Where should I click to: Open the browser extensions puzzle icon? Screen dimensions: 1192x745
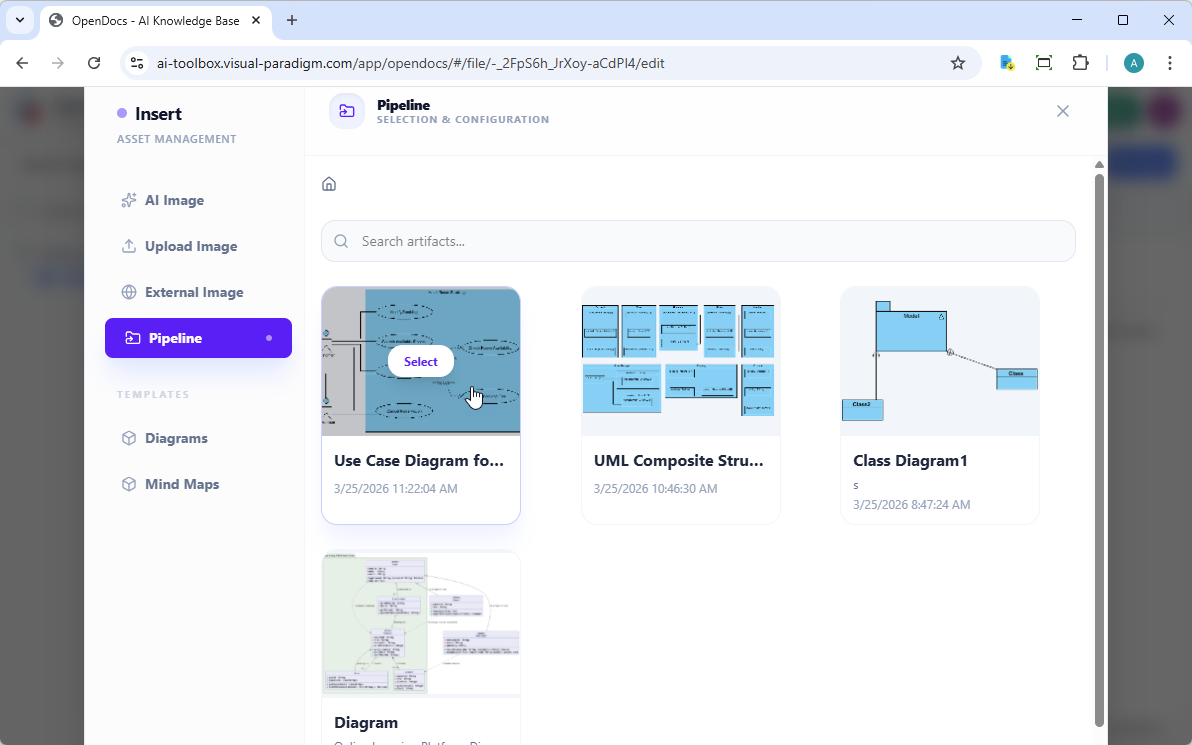(x=1081, y=62)
